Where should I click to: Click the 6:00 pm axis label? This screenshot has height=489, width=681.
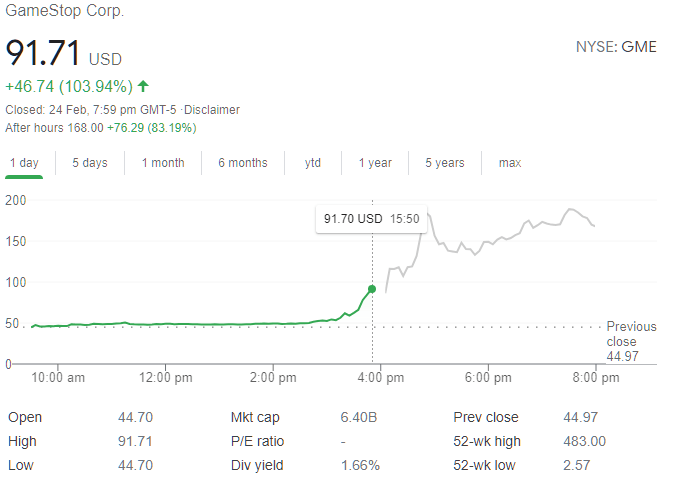point(488,378)
